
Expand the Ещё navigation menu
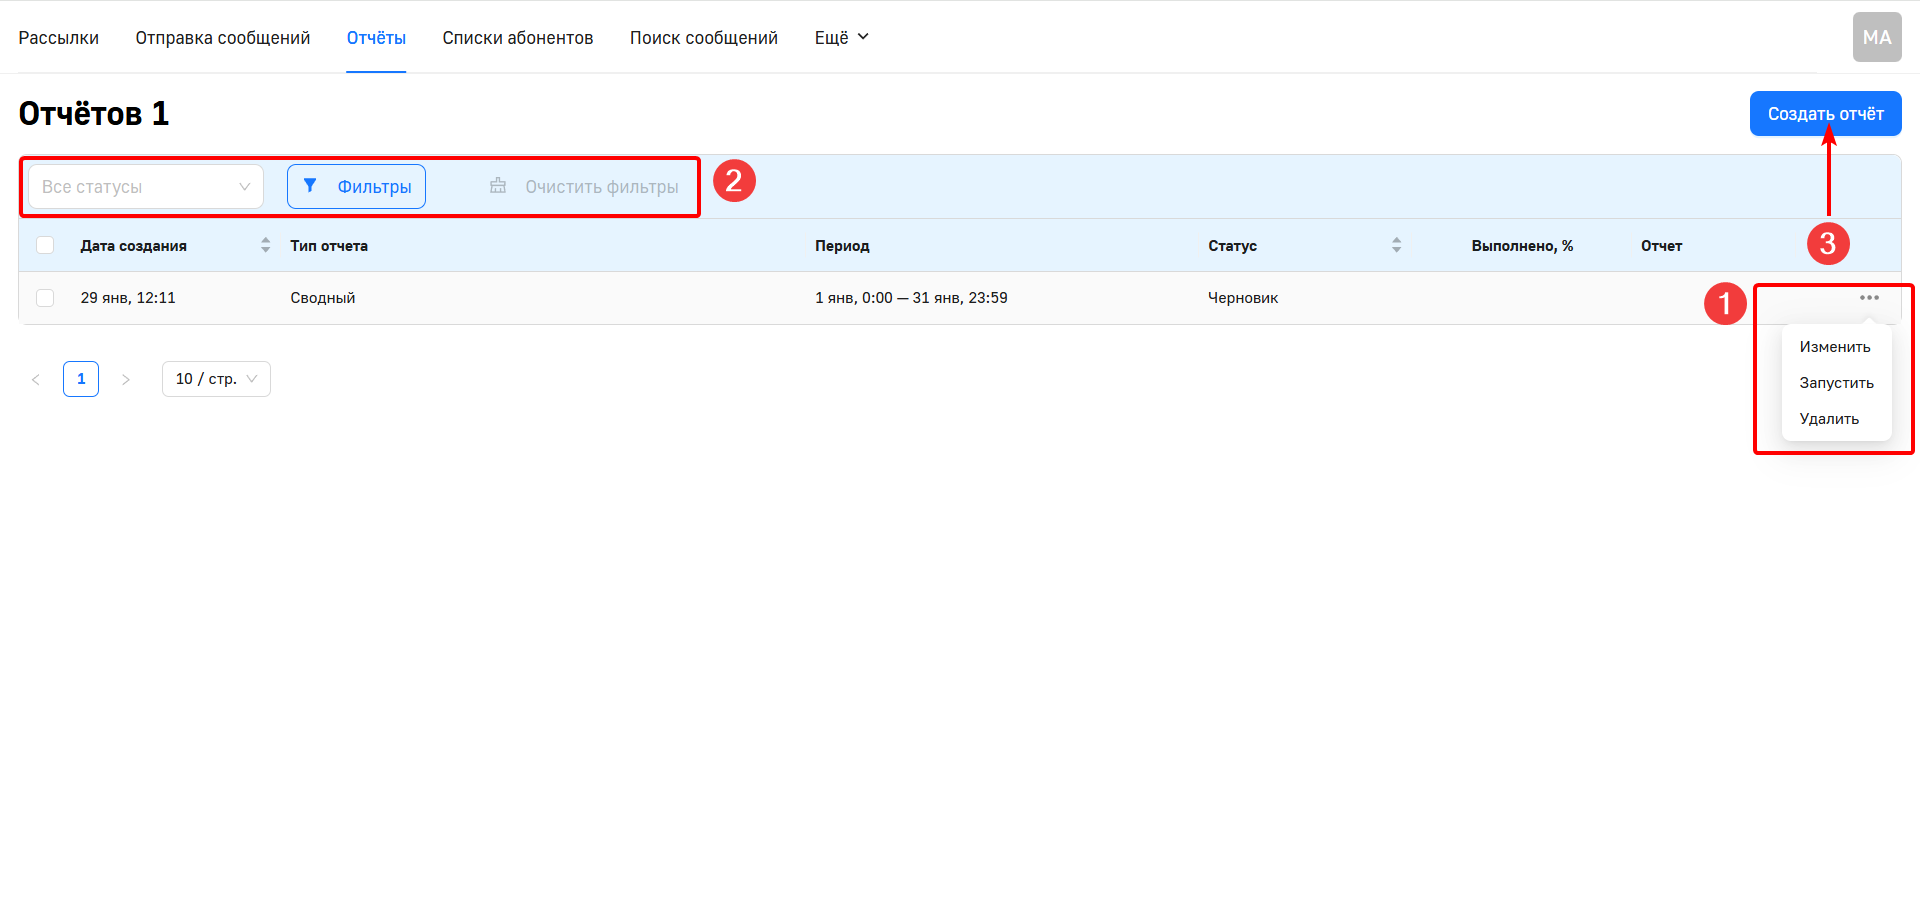pos(841,38)
